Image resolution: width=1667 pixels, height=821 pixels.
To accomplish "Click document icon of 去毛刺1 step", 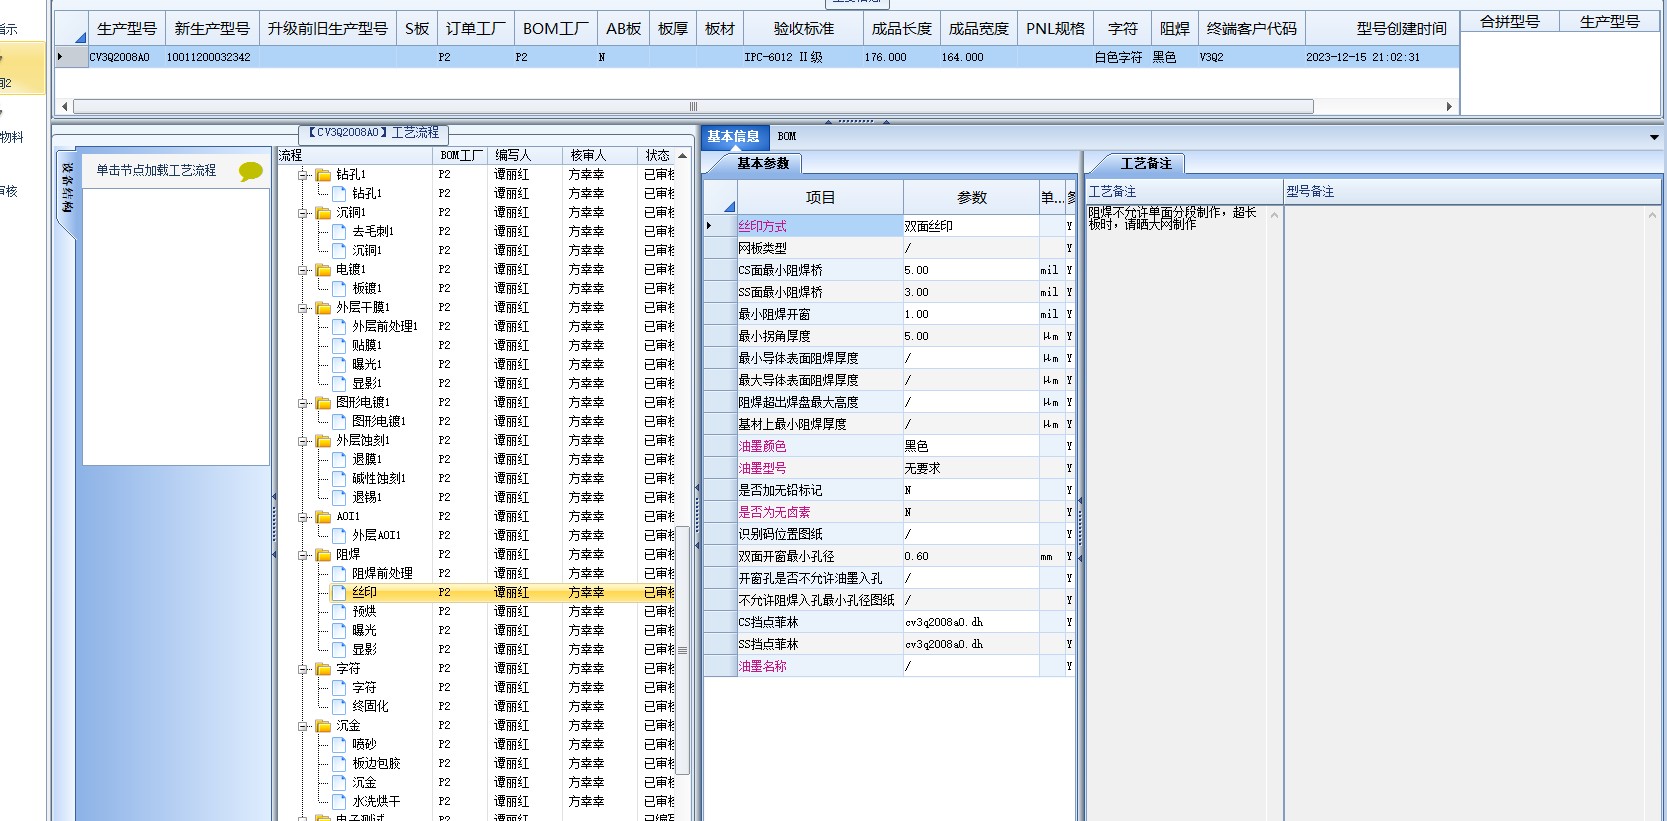I will point(339,231).
